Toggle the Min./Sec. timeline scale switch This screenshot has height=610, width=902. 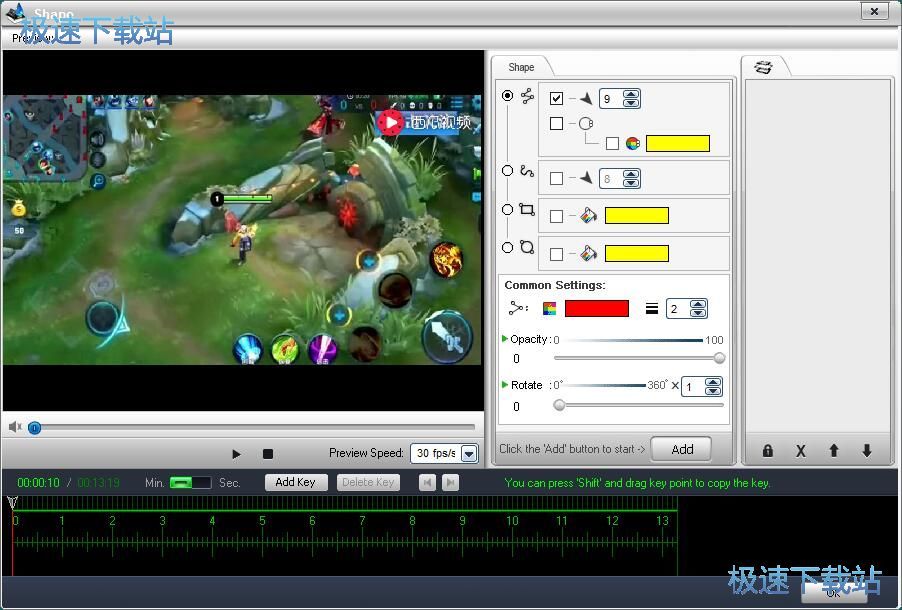[190, 482]
